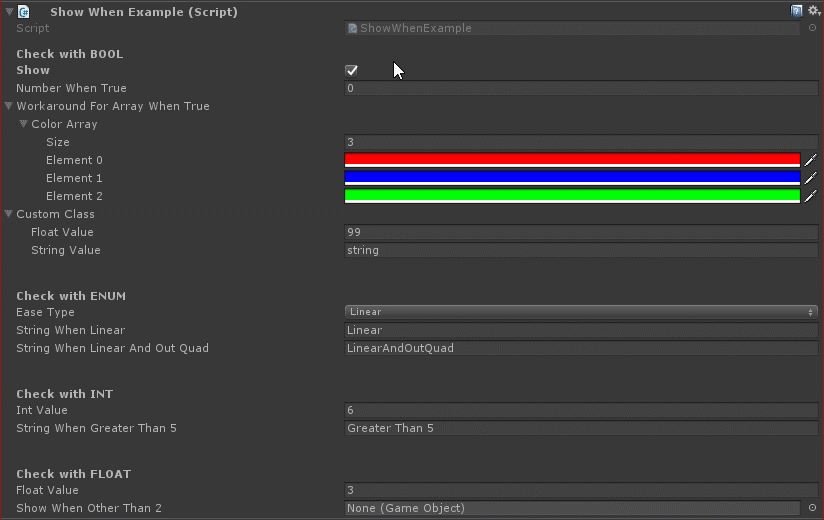Screen dimensions: 824x520
Task: Click the Int Value label
Action: point(42,410)
